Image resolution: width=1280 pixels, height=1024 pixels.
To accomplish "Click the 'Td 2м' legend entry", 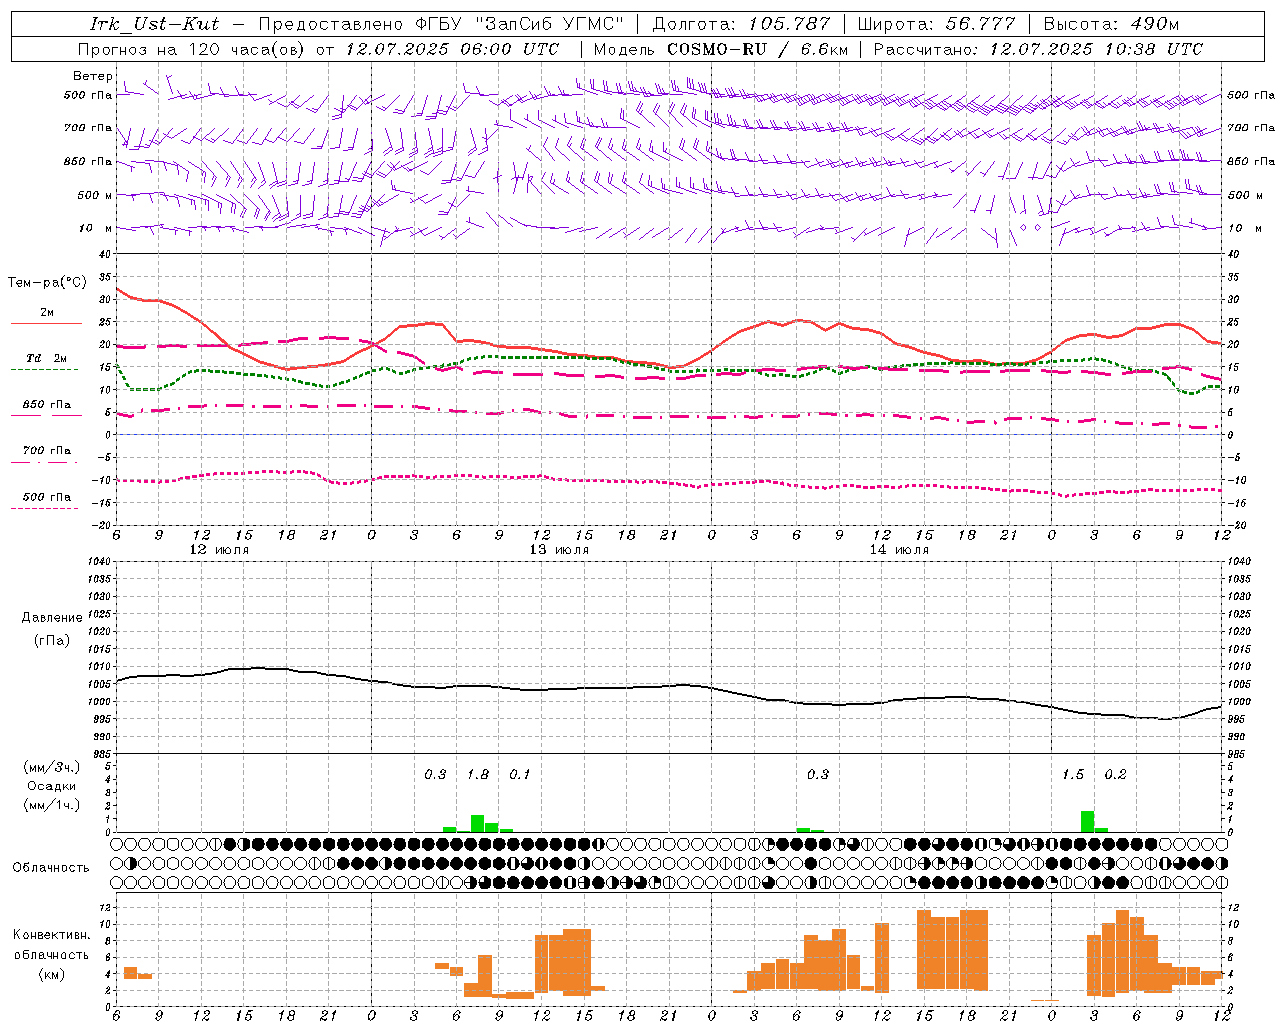I will tap(46, 358).
